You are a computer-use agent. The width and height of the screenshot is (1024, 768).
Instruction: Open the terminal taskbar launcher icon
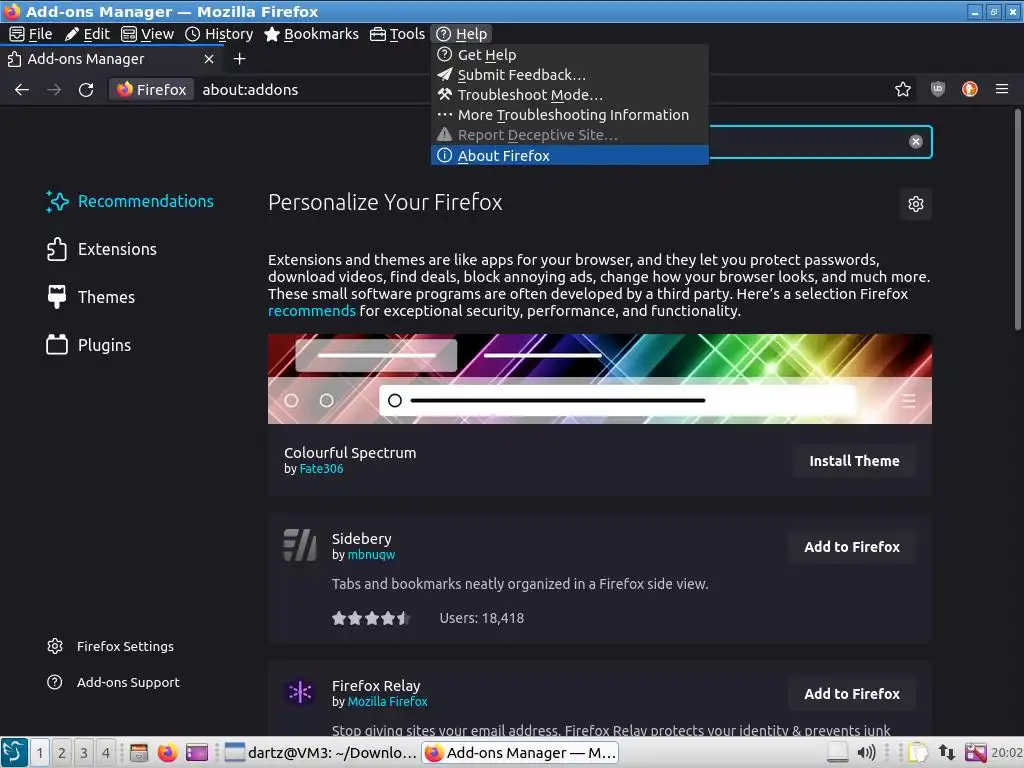point(197,752)
